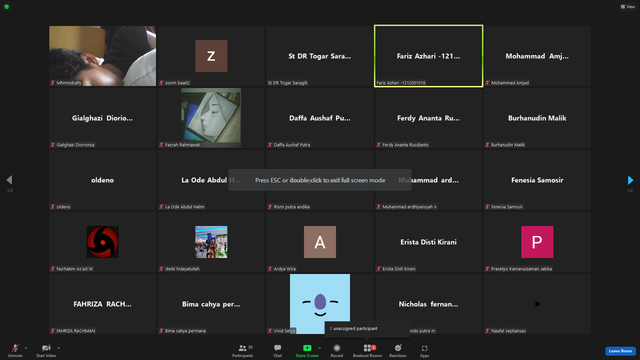Select Prasetyo's pink letter P avatar
Screen dimensions: 640x360
[537, 242]
